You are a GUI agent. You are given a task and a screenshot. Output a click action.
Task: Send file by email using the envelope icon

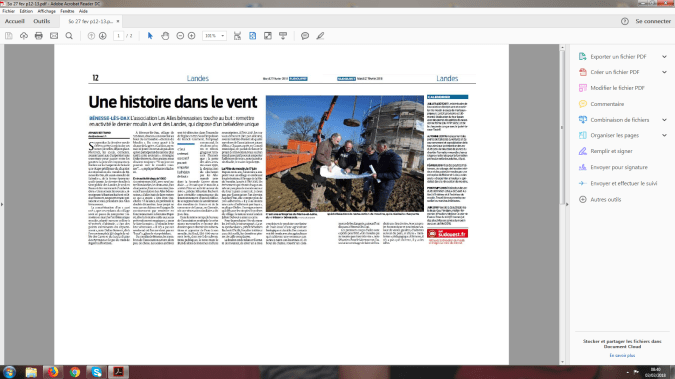pos(54,36)
